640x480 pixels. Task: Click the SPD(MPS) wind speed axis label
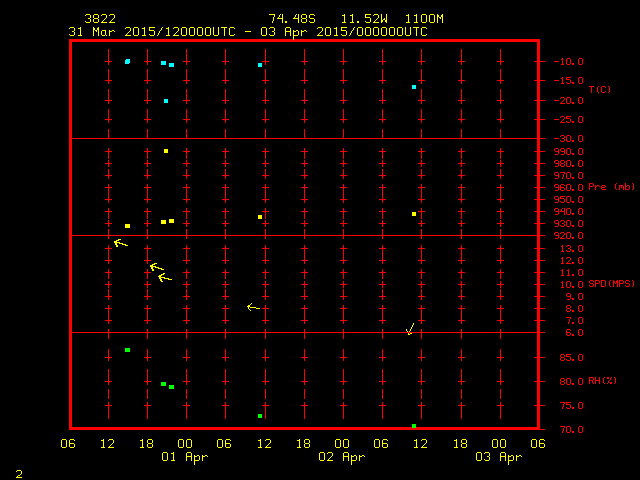pyautogui.click(x=611, y=284)
